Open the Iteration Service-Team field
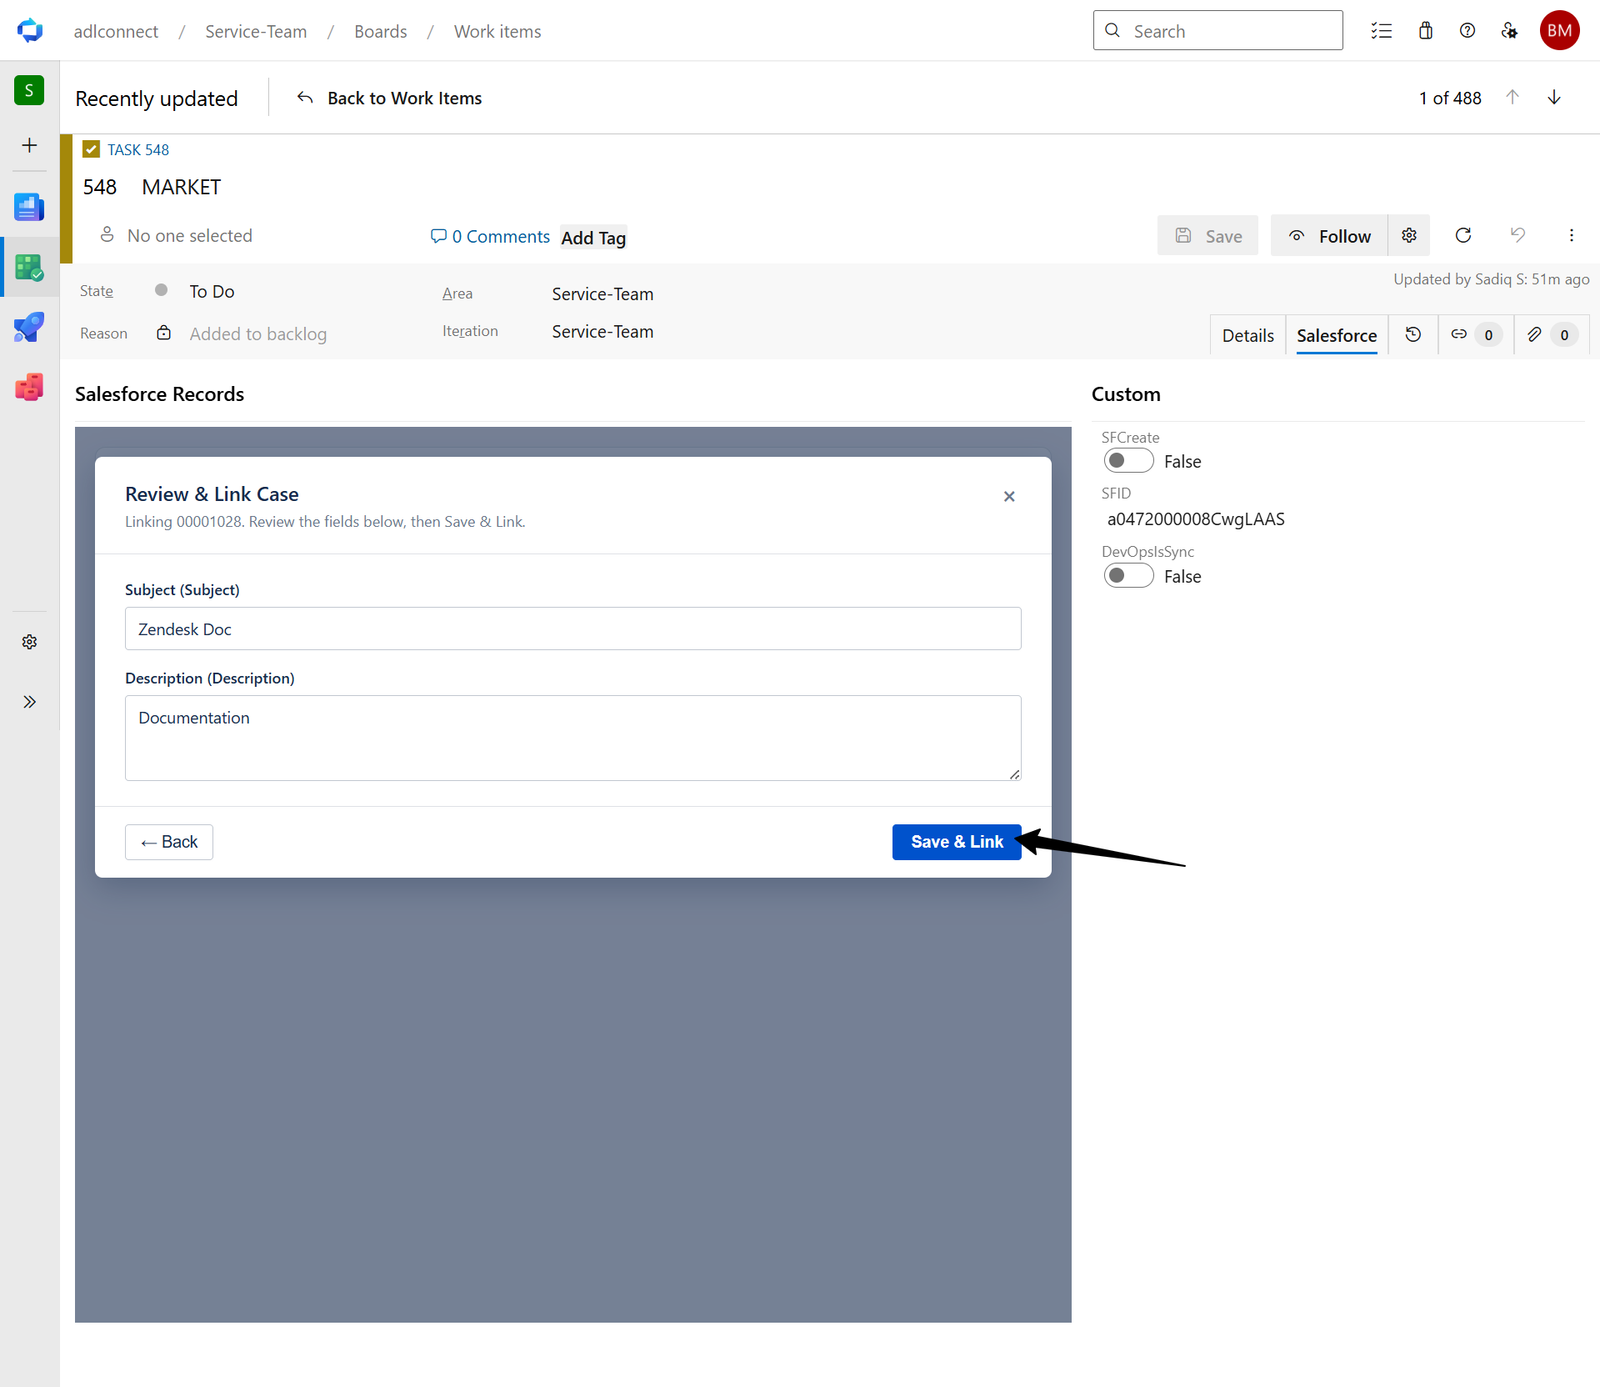Screen dimensions: 1600x1387 (x=602, y=332)
